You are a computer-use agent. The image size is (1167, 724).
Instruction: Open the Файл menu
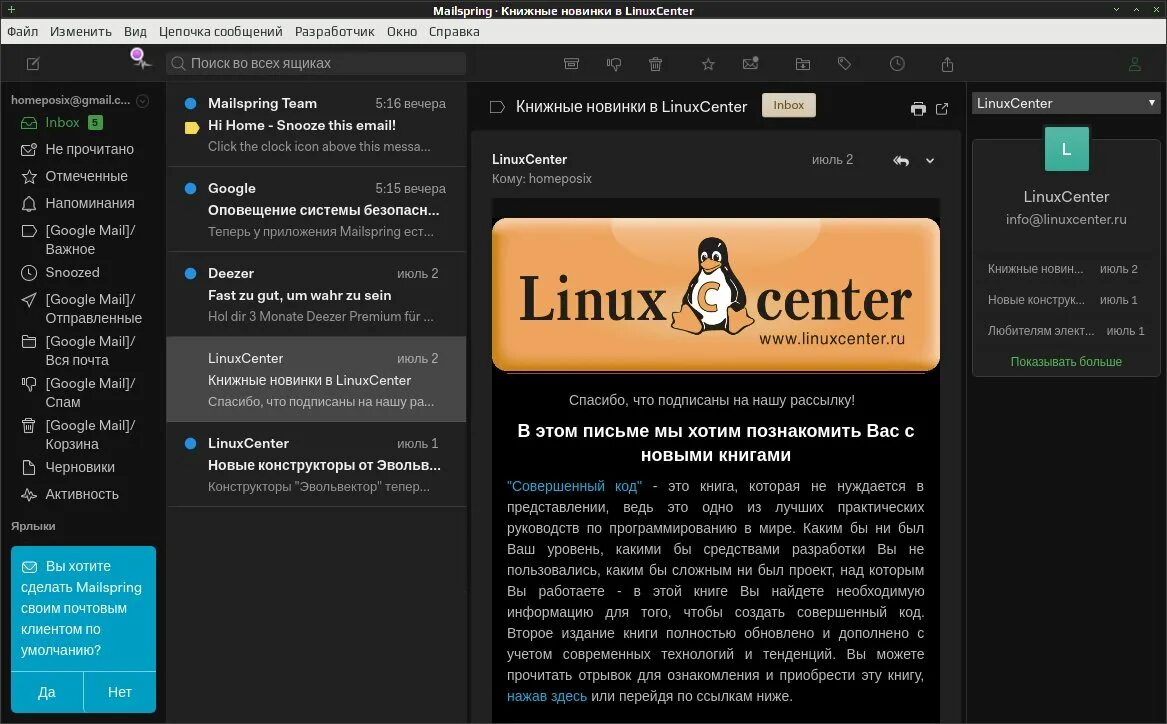pos(22,31)
